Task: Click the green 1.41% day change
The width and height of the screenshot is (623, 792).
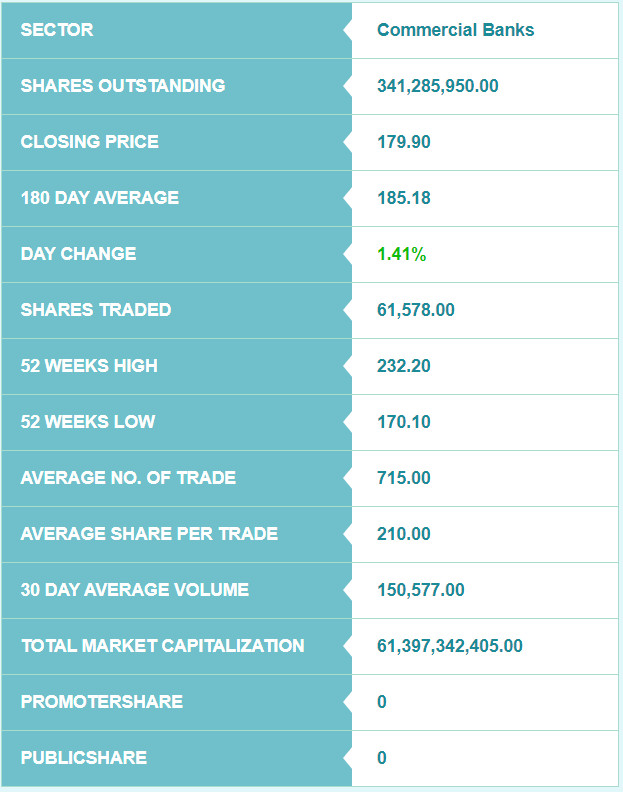Action: [401, 254]
